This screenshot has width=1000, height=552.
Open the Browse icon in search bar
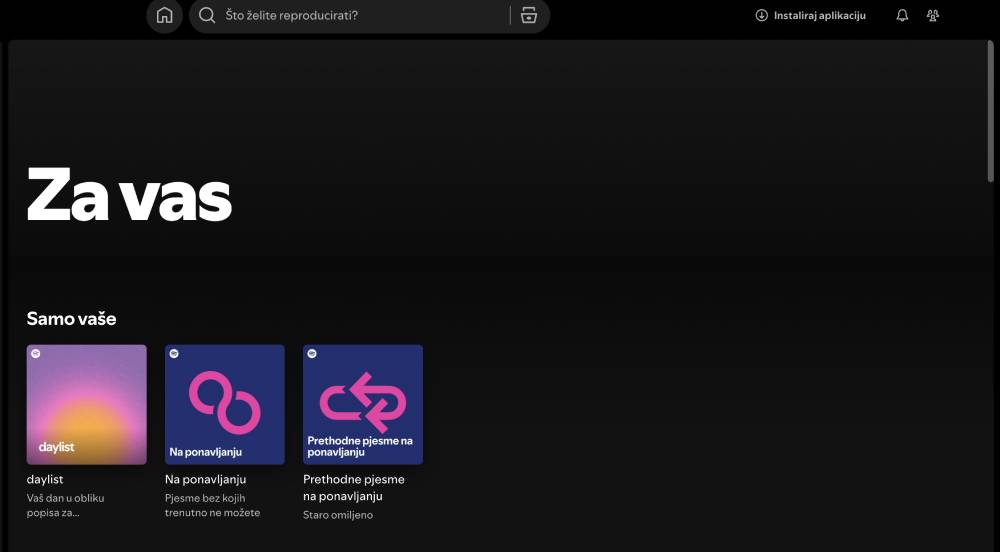pyautogui.click(x=529, y=15)
